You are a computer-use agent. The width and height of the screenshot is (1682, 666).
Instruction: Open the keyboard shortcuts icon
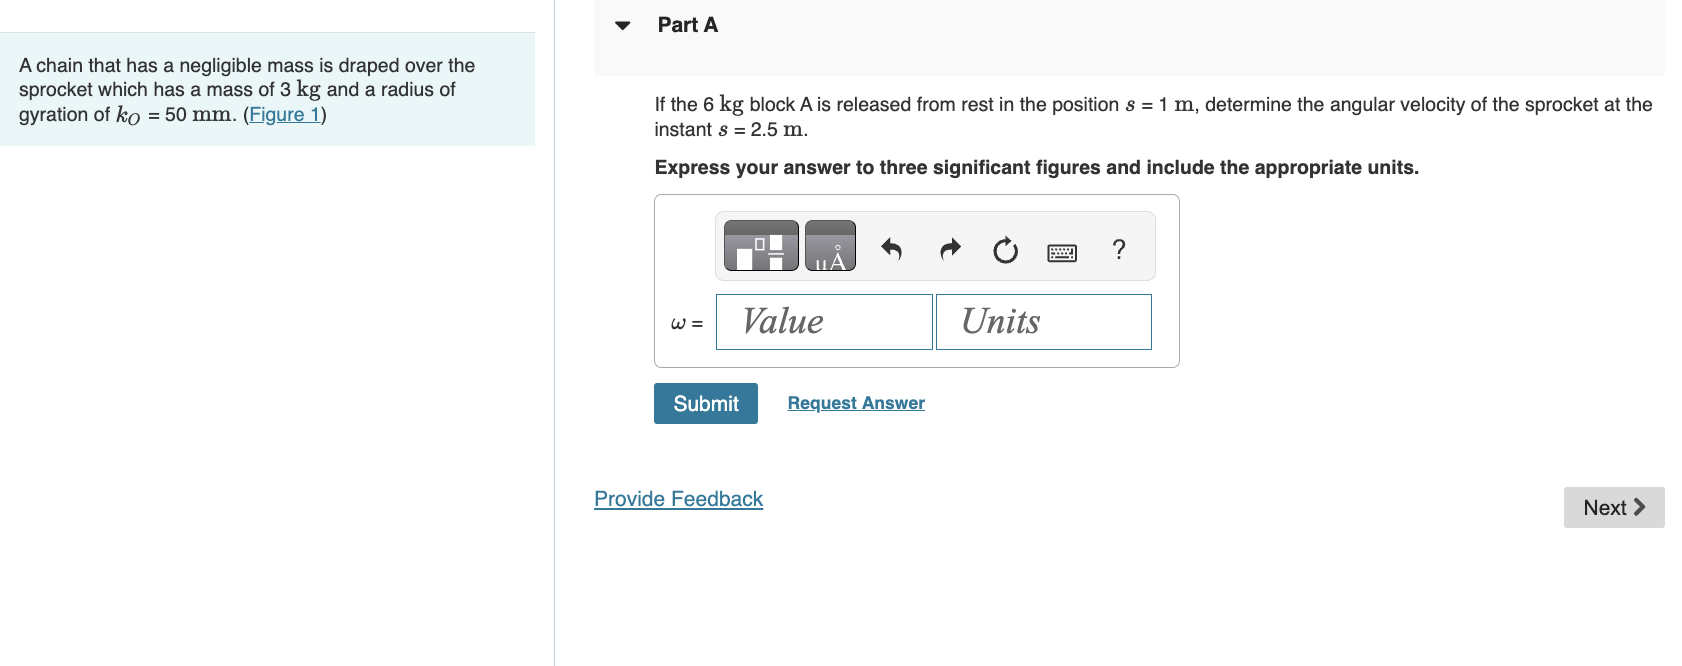coord(1061,252)
